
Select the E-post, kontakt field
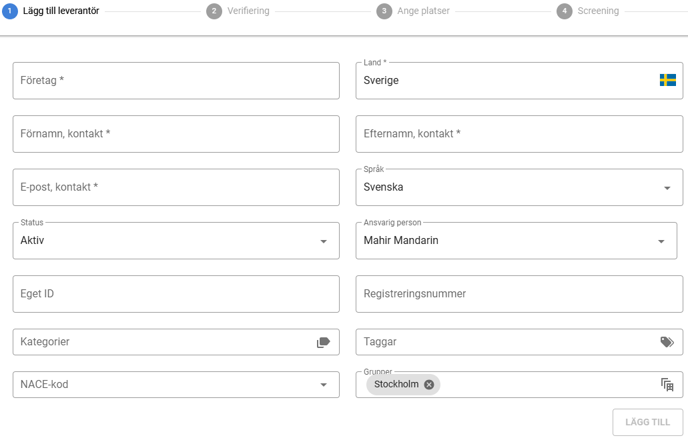click(x=175, y=187)
